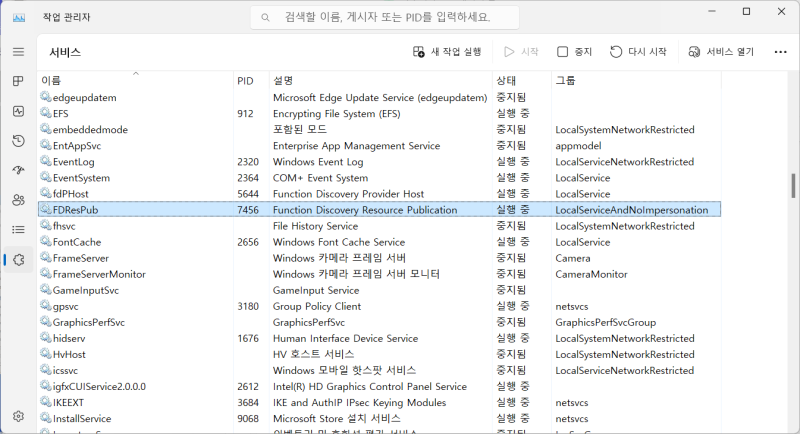This screenshot has height=434, width=800.
Task: Click the 시작 service button
Action: point(521,52)
